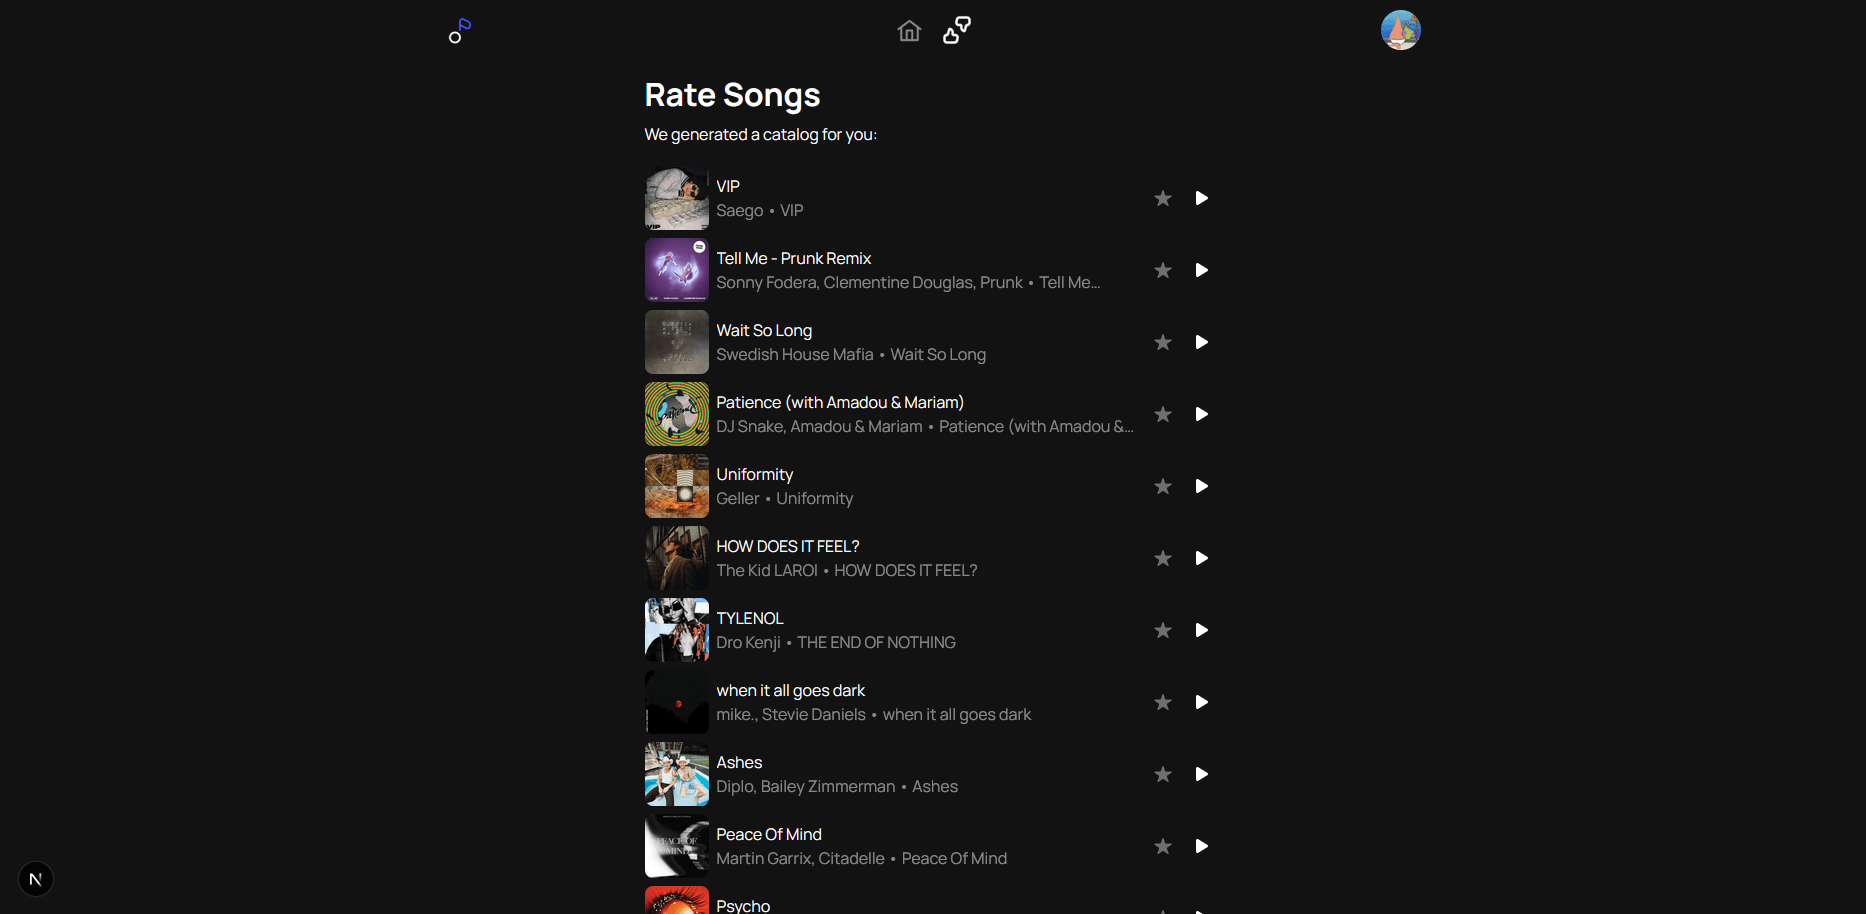Screen dimensions: 1866x914
Task: Play Ashes by Diplo and Bailey Zimmerman
Action: (x=1202, y=774)
